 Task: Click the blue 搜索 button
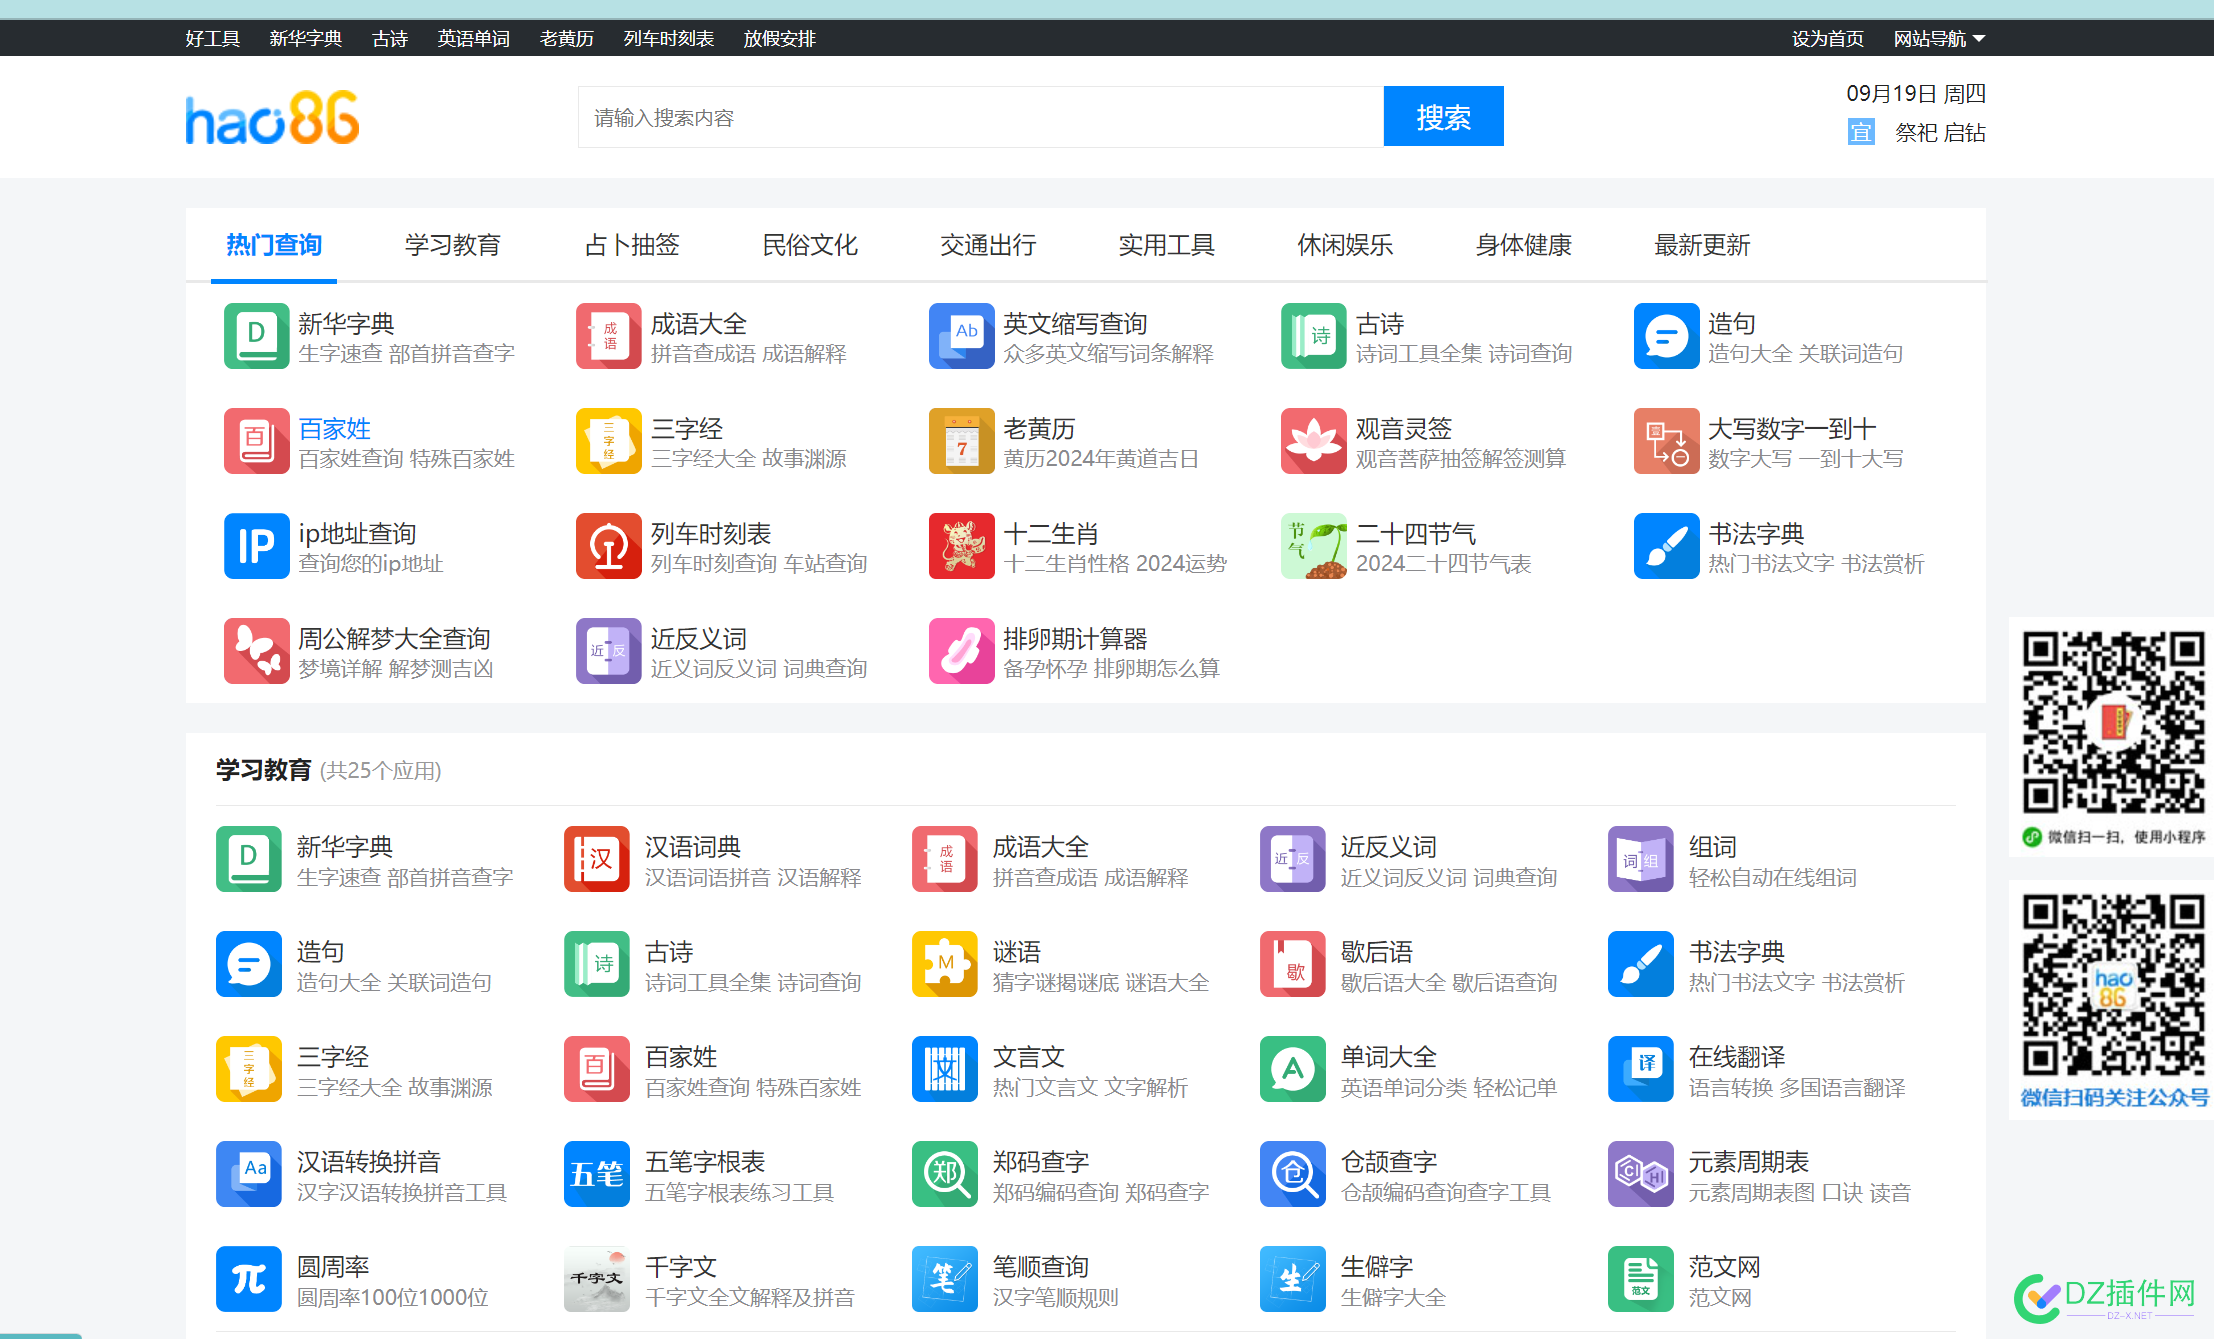(1443, 117)
